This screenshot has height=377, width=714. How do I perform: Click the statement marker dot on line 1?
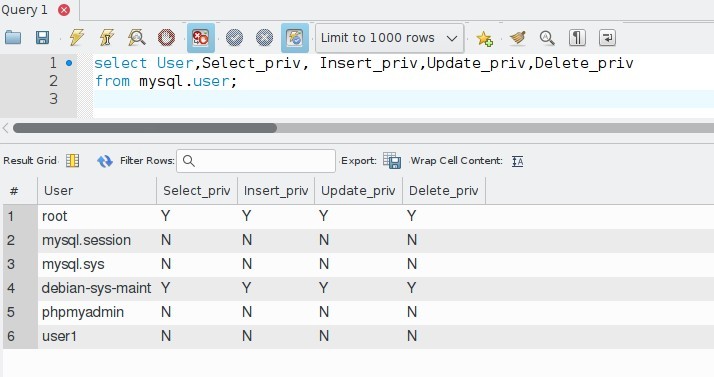(69, 63)
